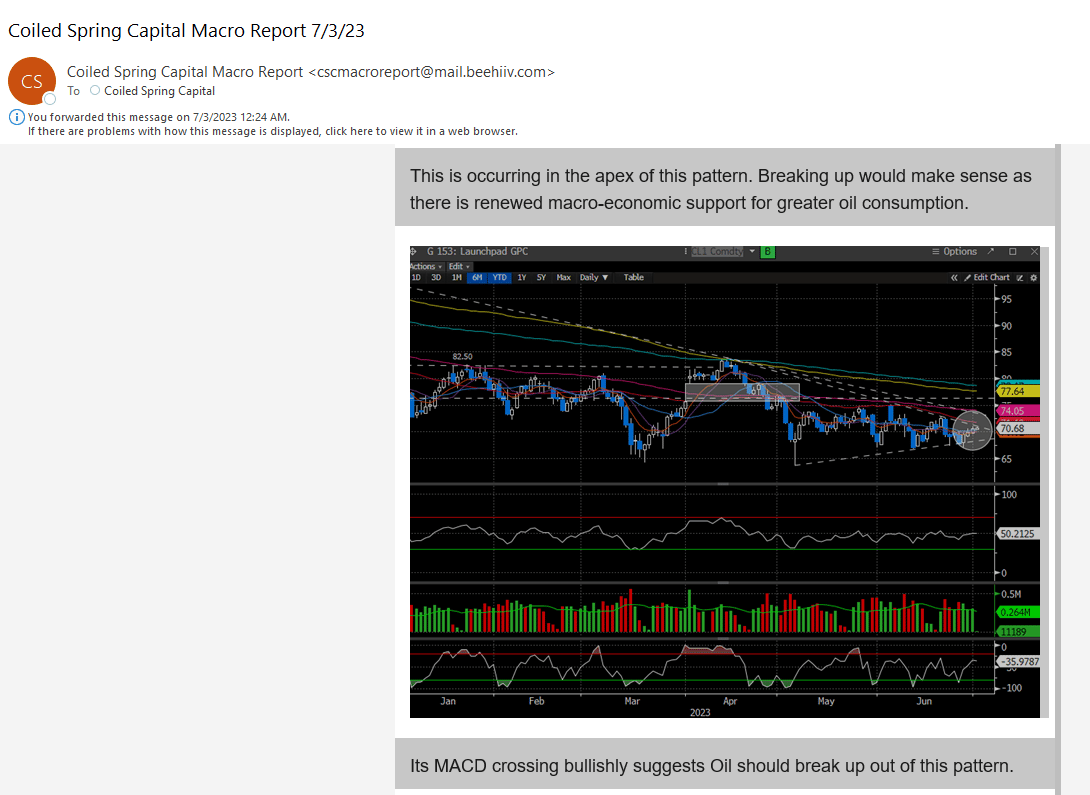Expand the Actions dropdown
The image size is (1090, 795).
coord(426,266)
